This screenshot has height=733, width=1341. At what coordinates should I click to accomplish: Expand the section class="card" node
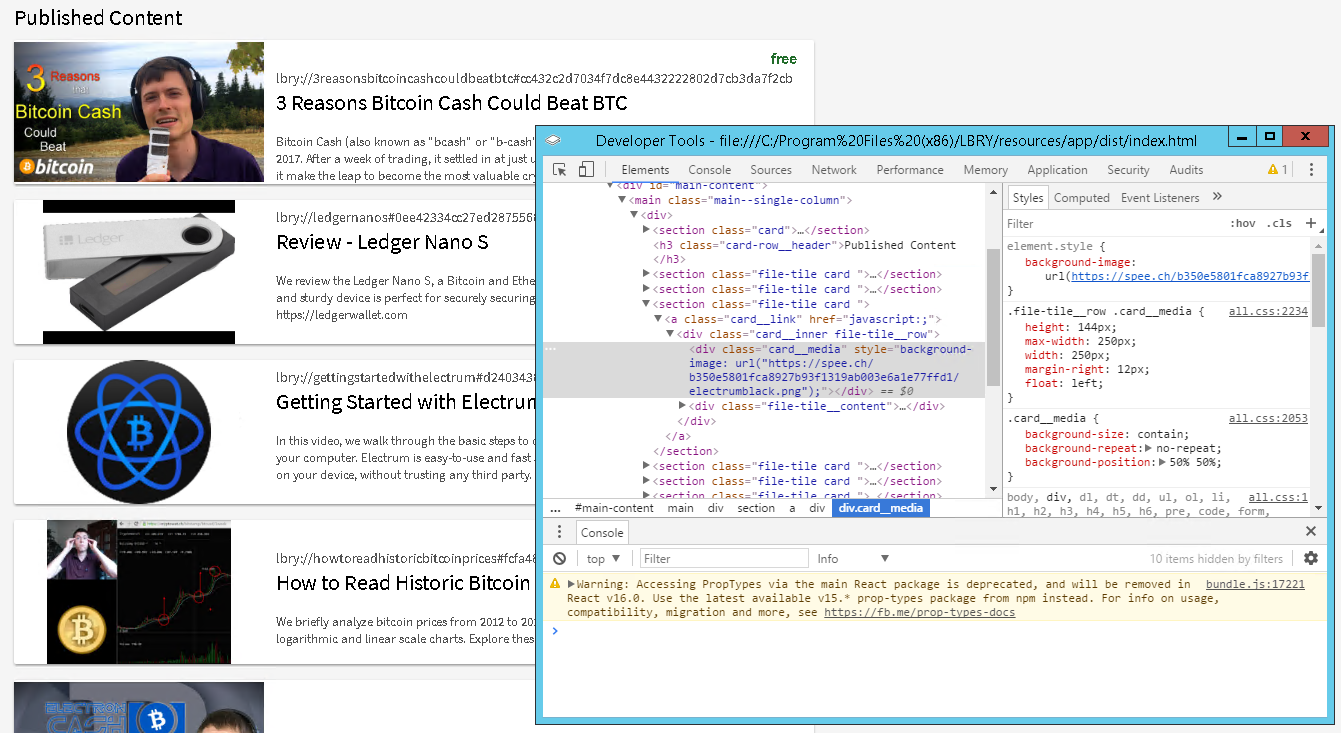coord(646,230)
